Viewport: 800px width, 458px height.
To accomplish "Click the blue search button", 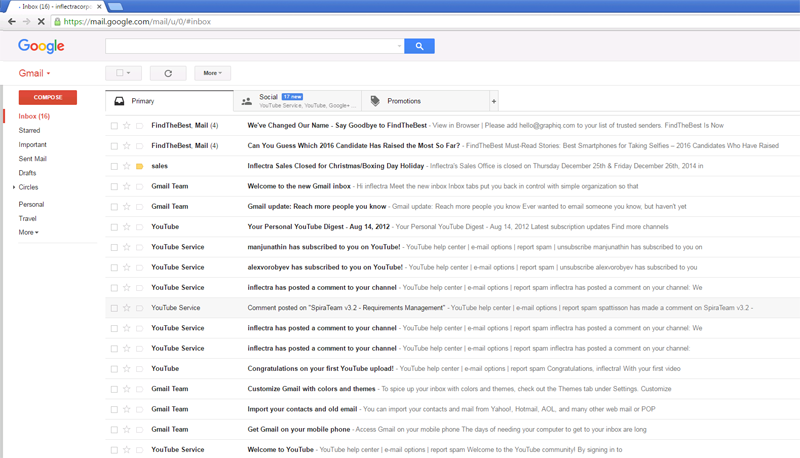I will [419, 46].
